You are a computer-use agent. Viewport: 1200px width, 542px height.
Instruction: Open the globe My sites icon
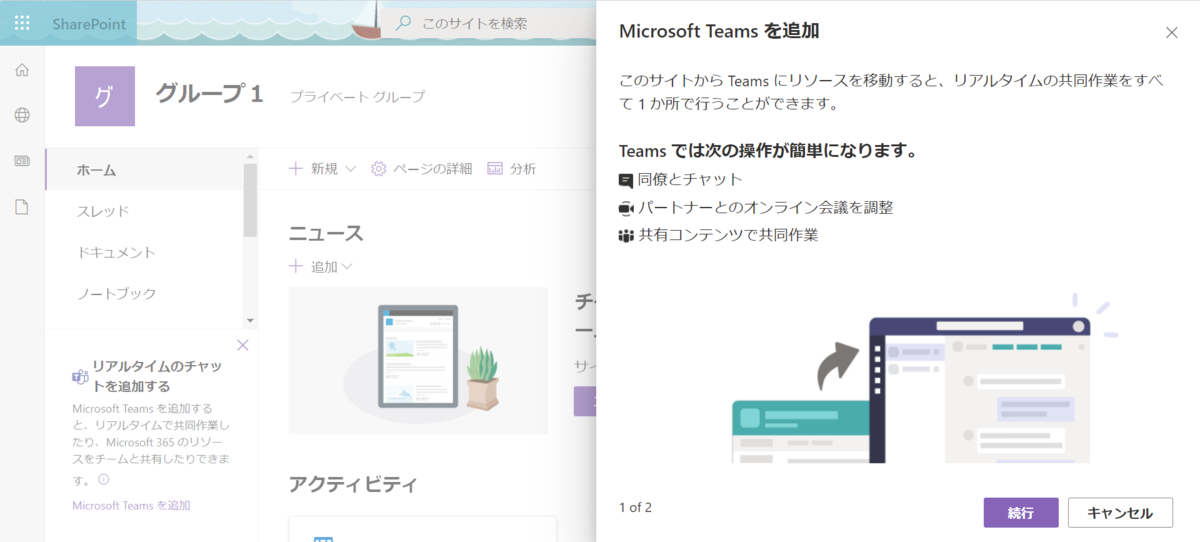[22, 115]
